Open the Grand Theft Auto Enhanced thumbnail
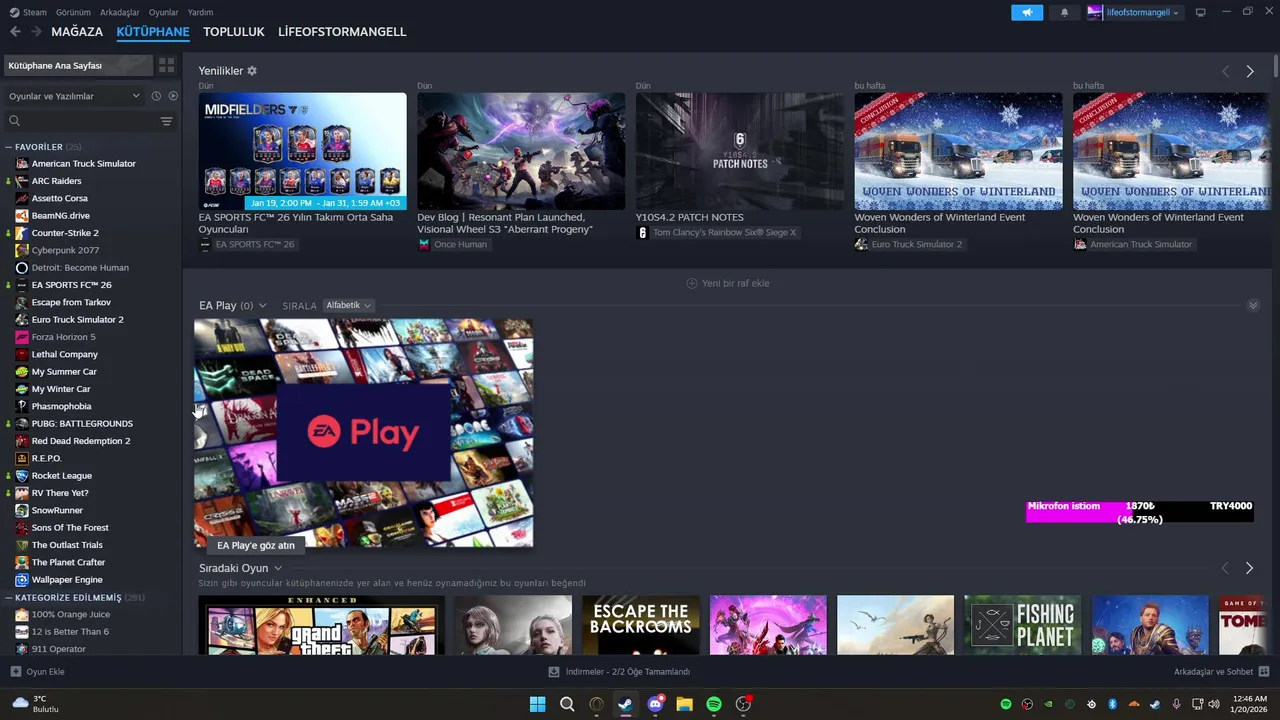This screenshot has width=1280, height=720. [321, 625]
